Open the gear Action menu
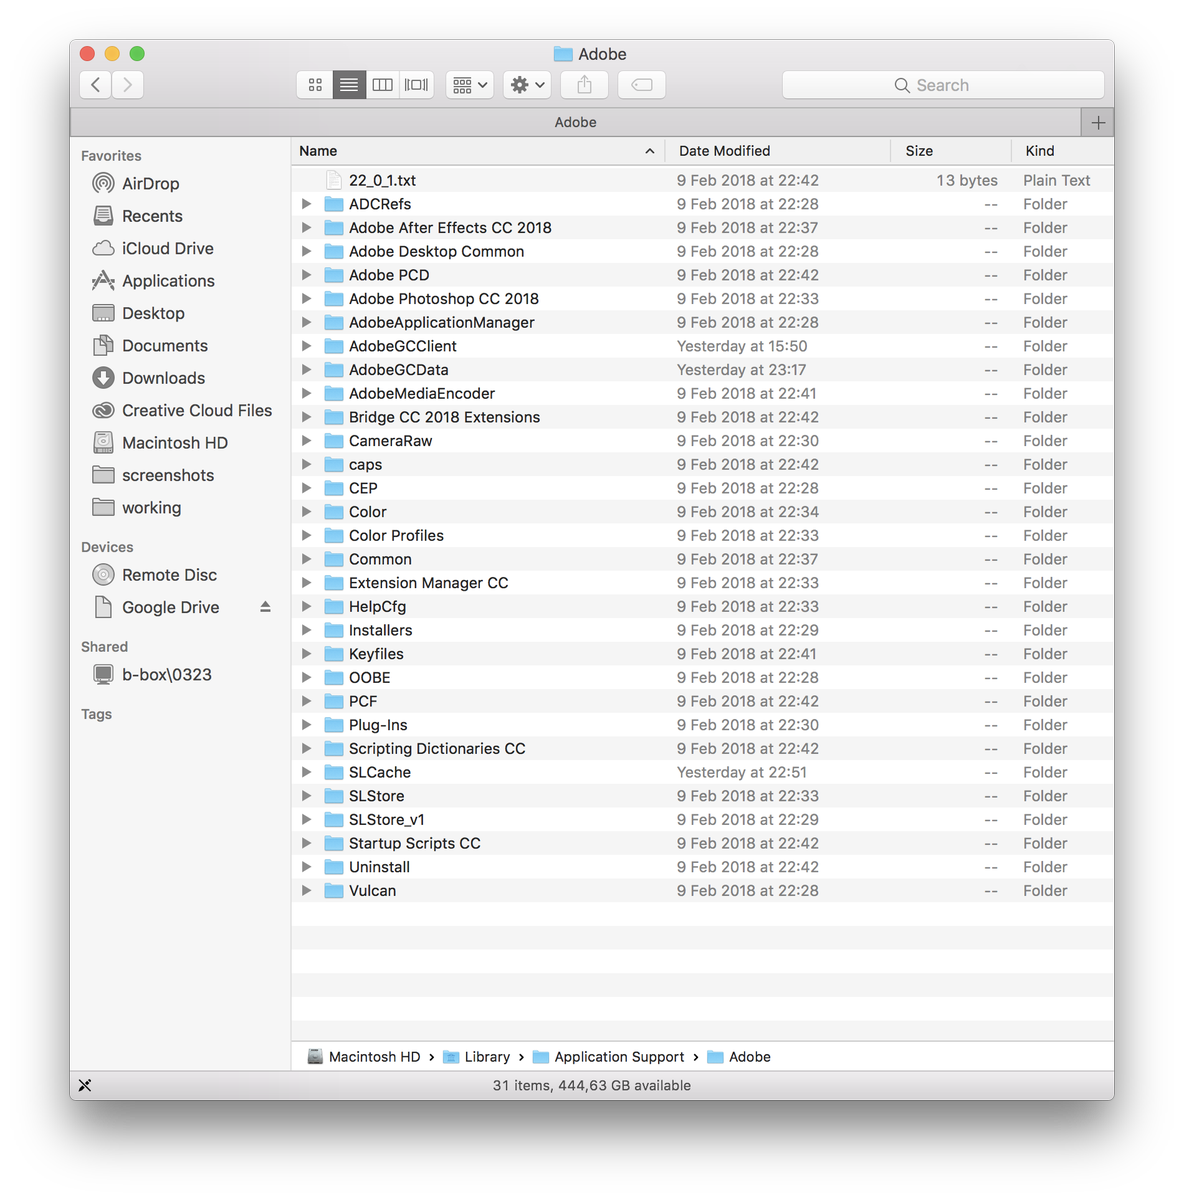The height and width of the screenshot is (1200, 1184). click(528, 85)
